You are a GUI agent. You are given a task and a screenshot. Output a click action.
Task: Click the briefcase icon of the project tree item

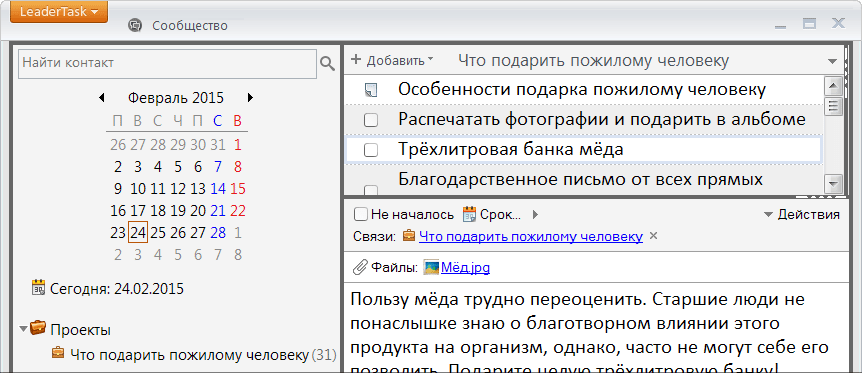click(58, 353)
